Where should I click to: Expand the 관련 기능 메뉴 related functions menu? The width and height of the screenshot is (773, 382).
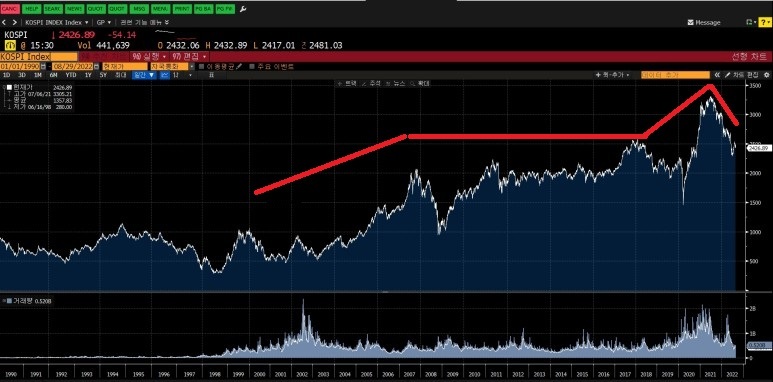point(145,23)
